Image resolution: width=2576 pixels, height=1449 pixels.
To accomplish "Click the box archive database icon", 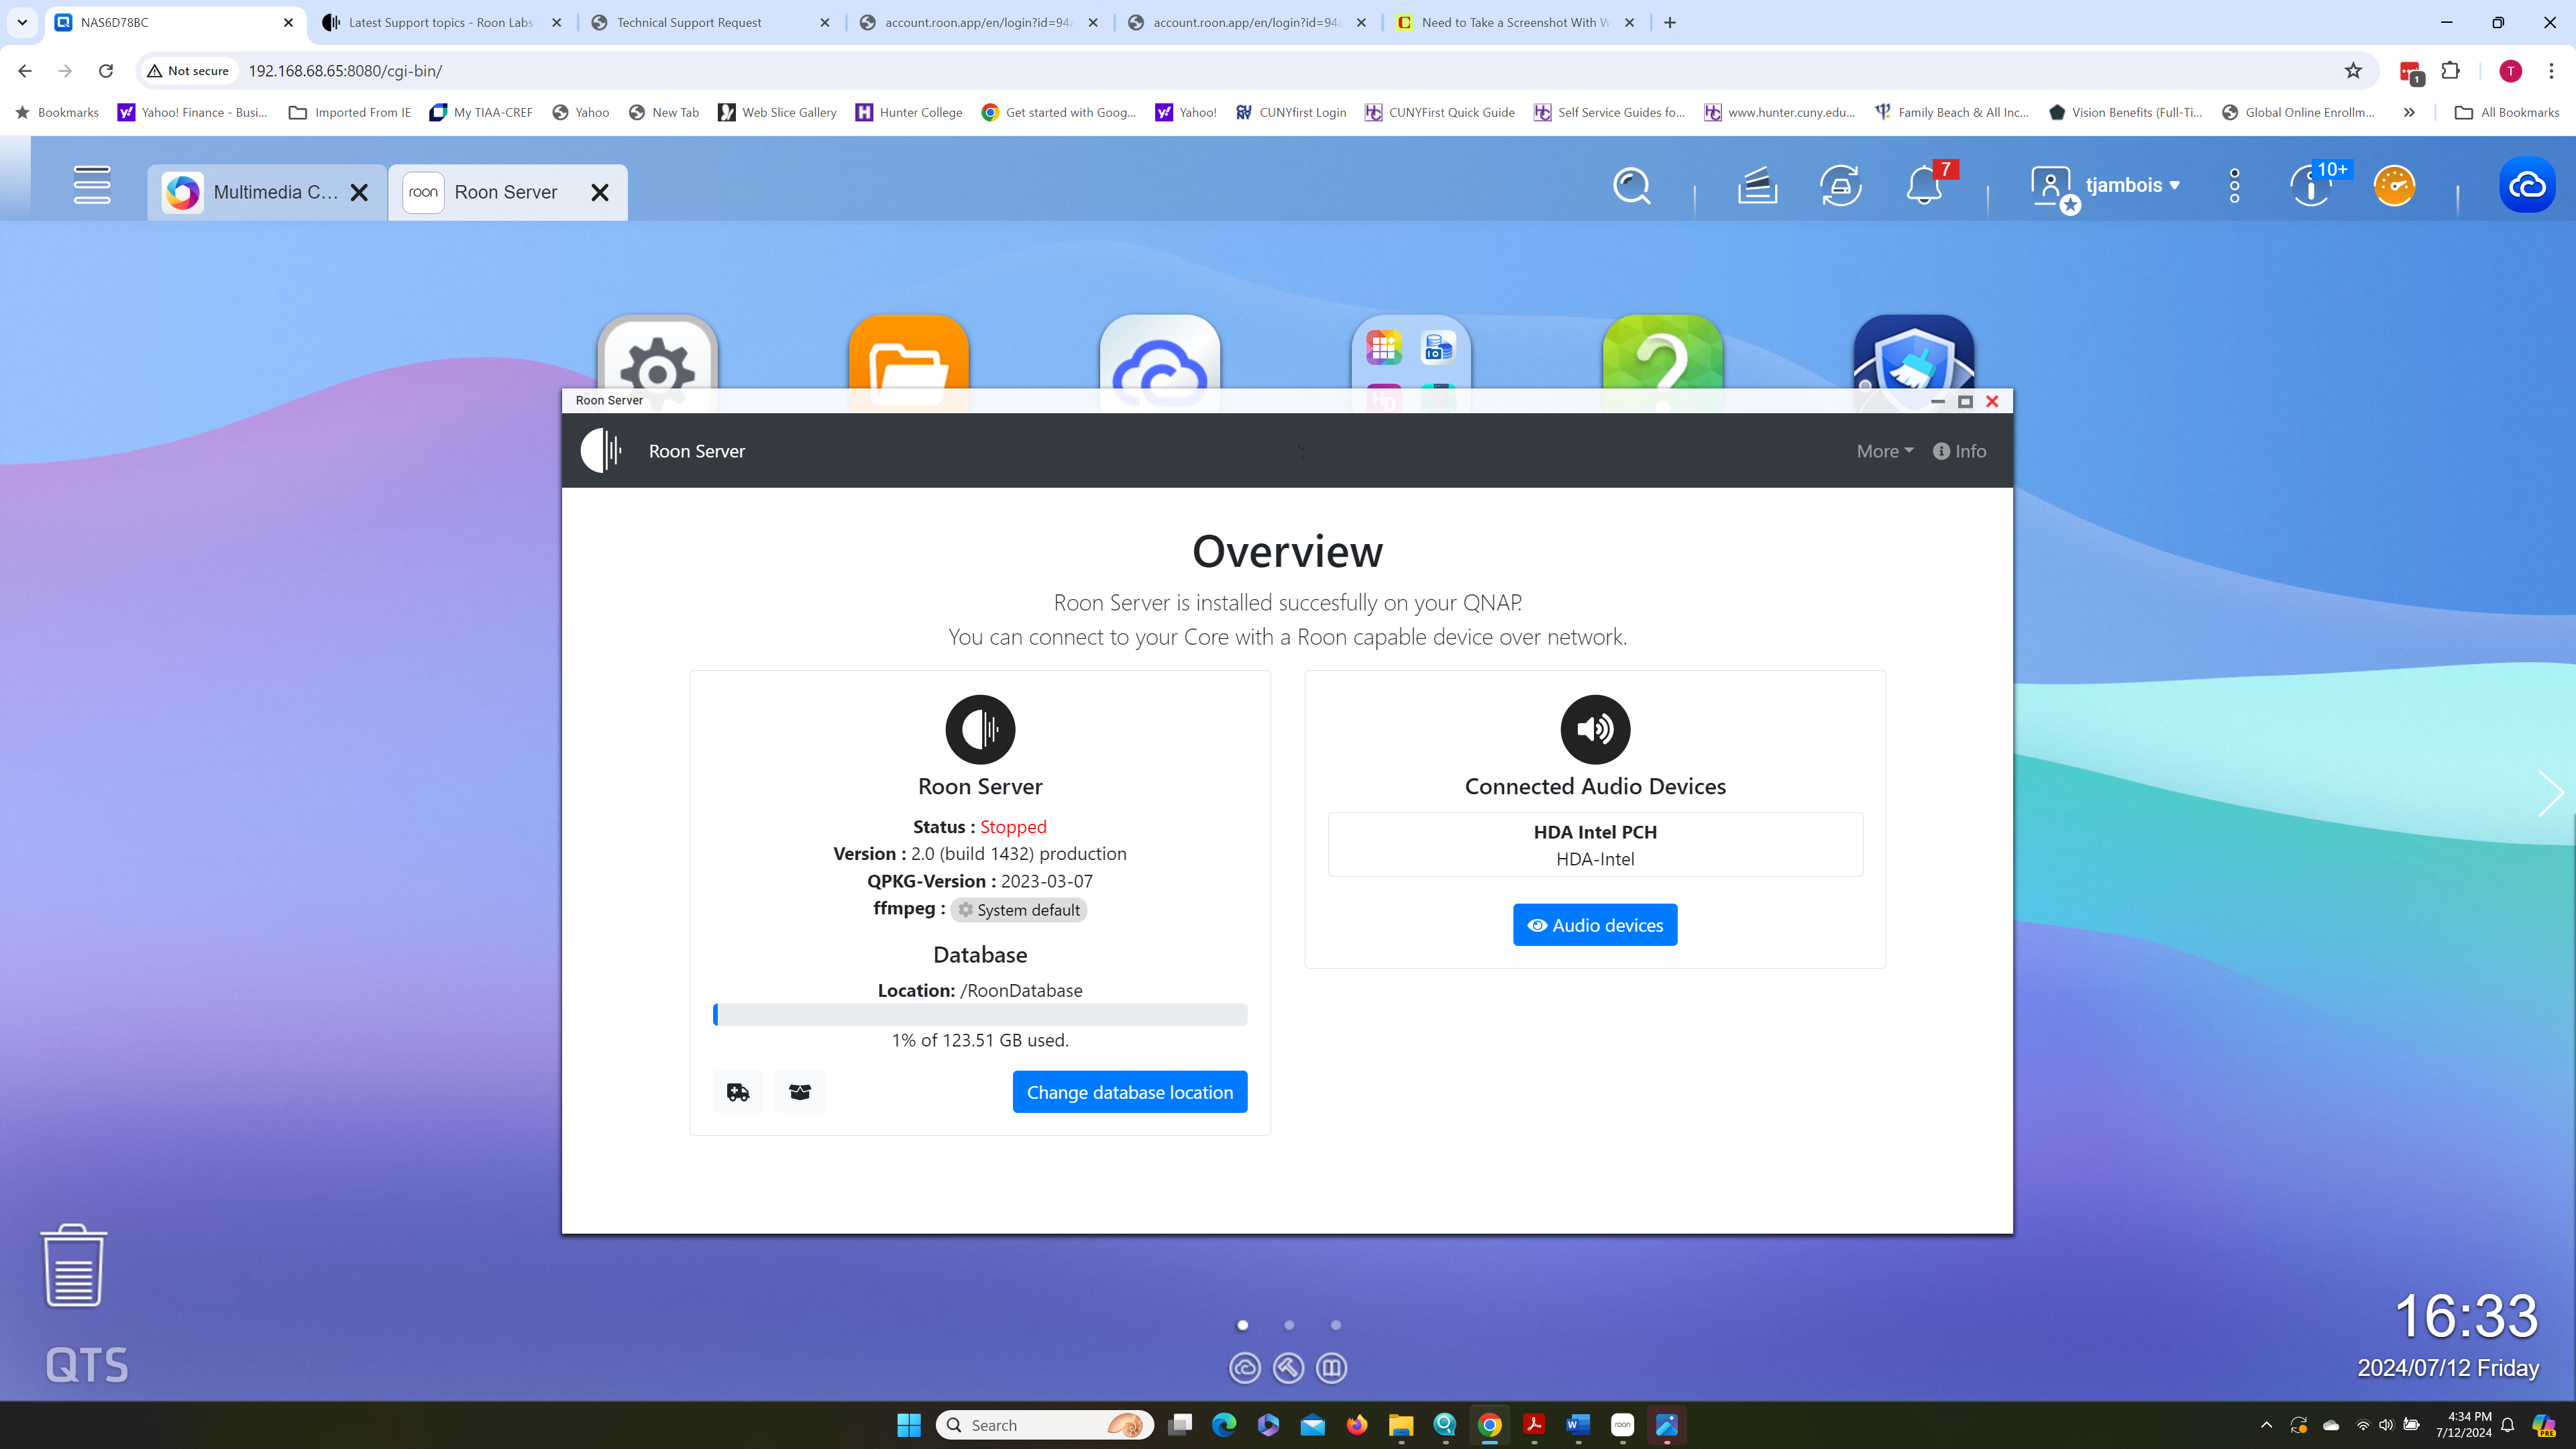I will pos(800,1092).
